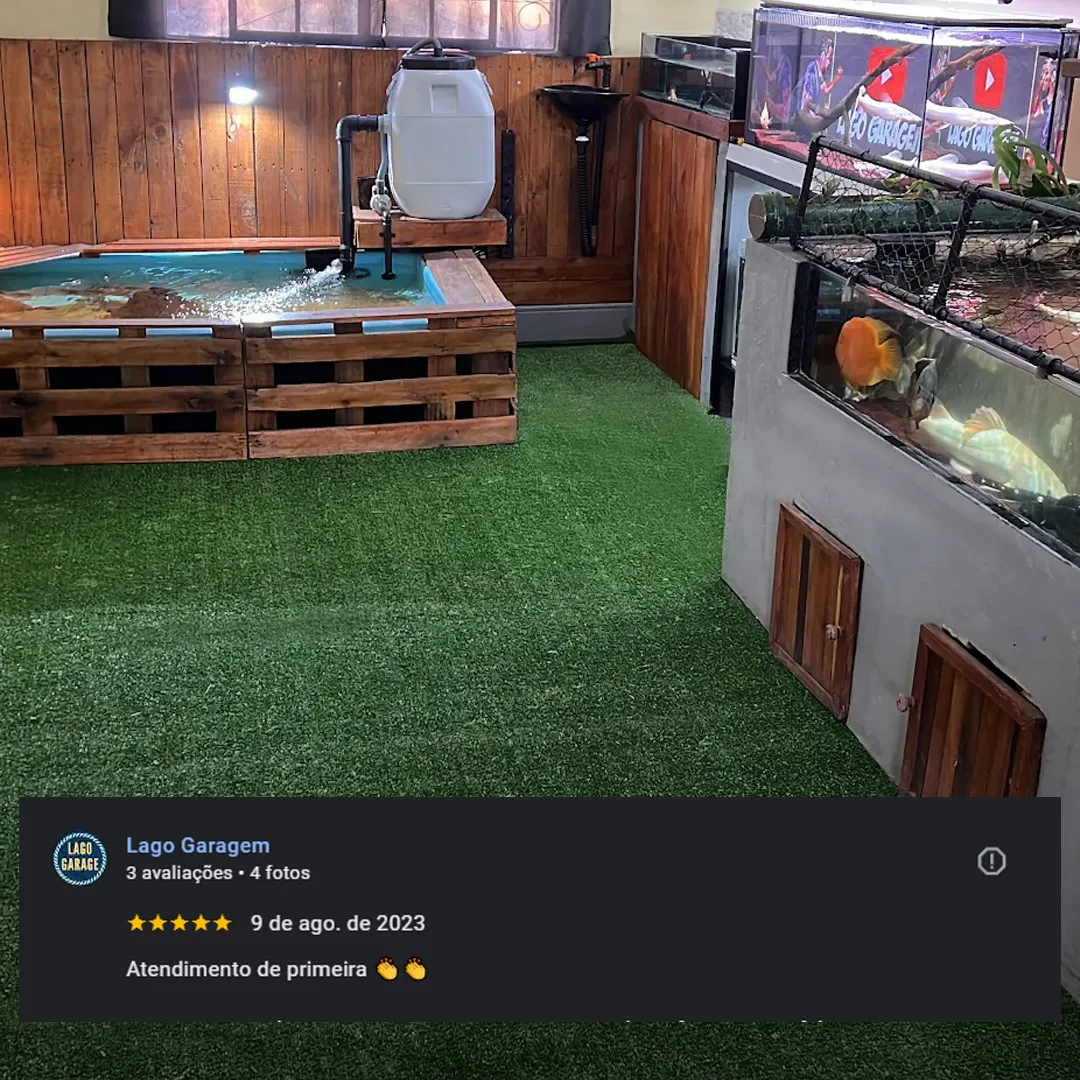Image resolution: width=1080 pixels, height=1080 pixels.
Task: Select the third gold rating star
Action: pyautogui.click(x=179, y=923)
